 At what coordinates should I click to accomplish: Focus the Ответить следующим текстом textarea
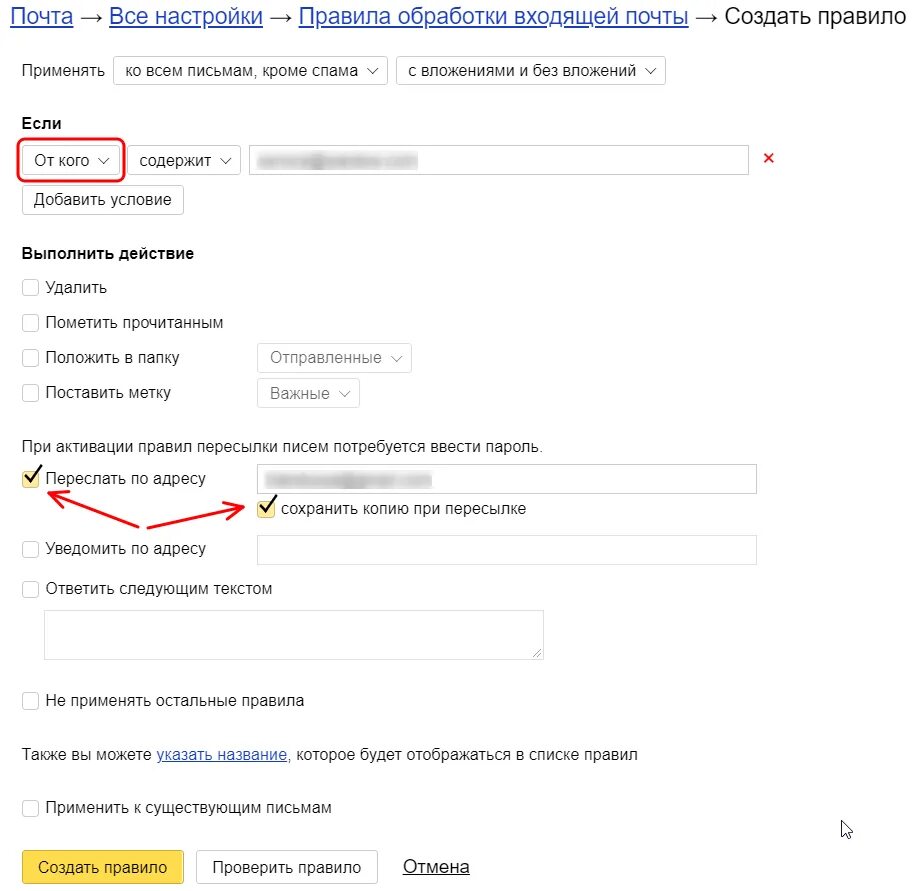(293, 635)
